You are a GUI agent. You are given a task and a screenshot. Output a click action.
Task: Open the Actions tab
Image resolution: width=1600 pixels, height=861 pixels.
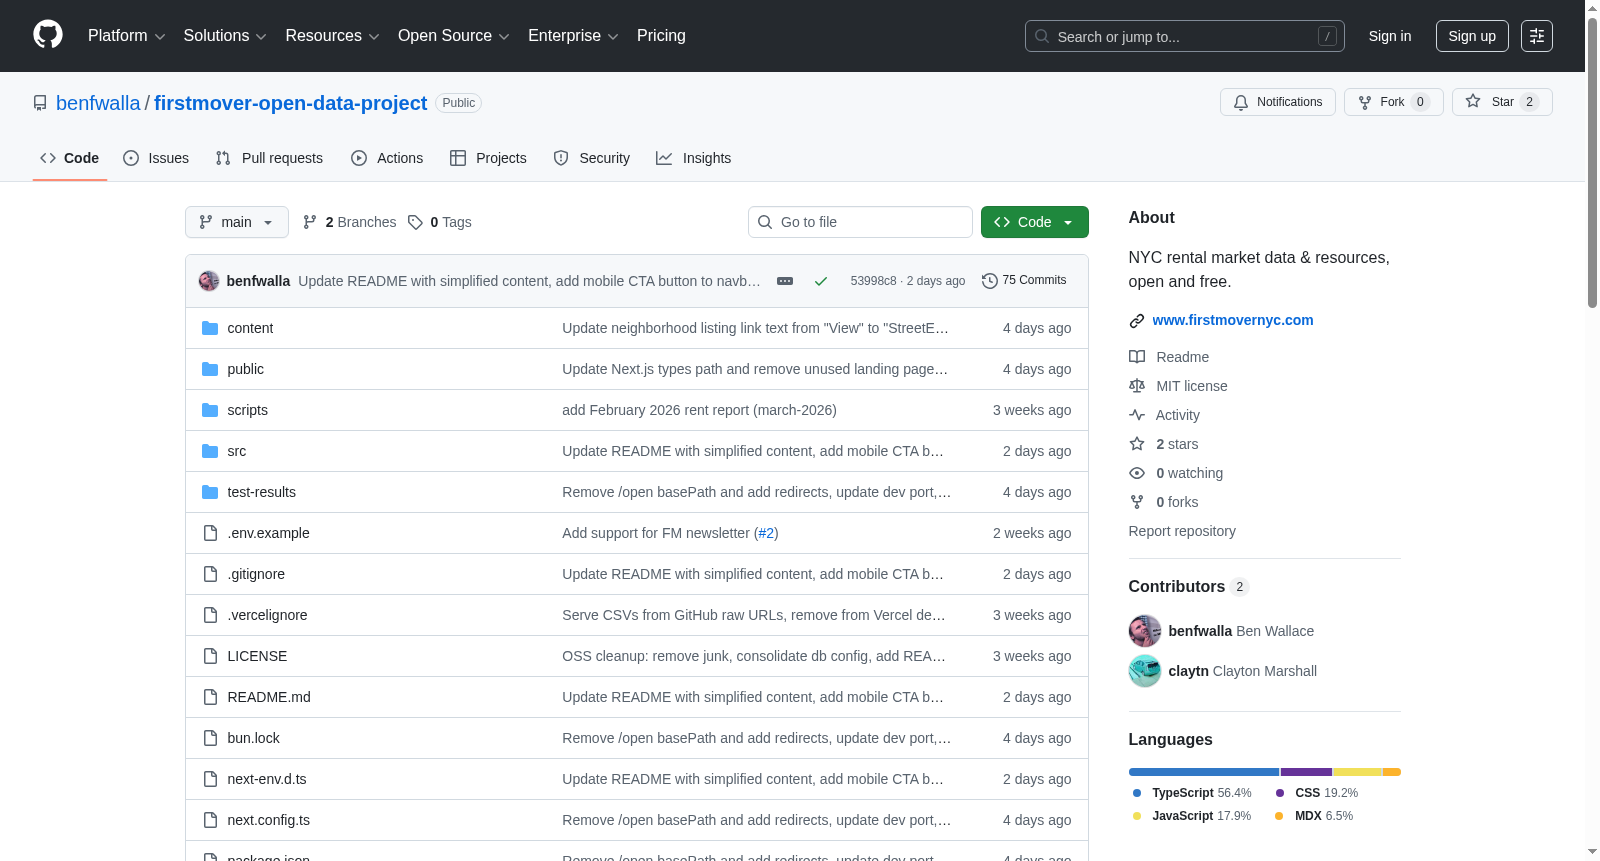[x=387, y=158]
